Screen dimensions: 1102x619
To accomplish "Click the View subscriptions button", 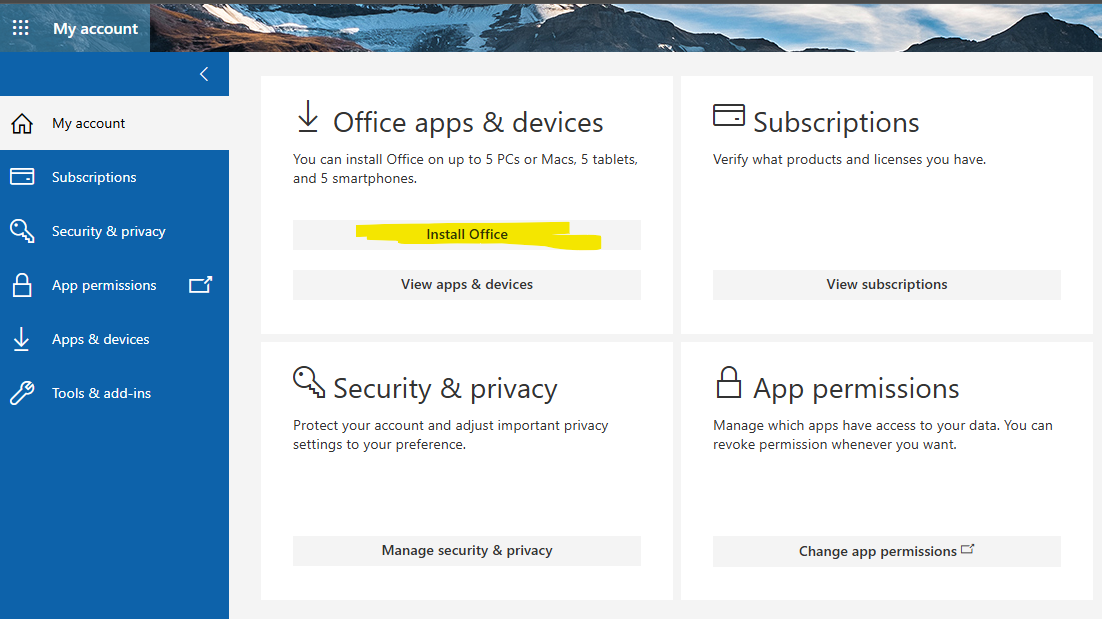I will (x=887, y=285).
